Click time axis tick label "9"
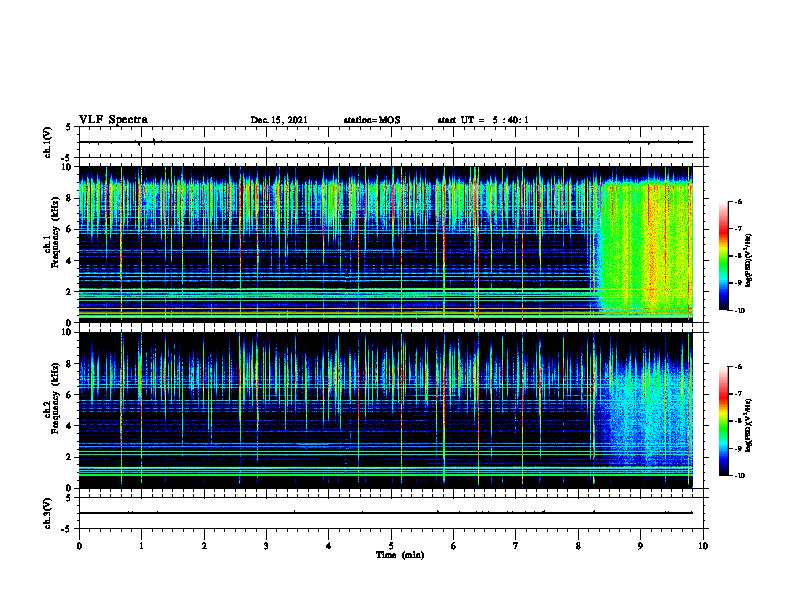The width and height of the screenshot is (792, 612). tap(640, 546)
